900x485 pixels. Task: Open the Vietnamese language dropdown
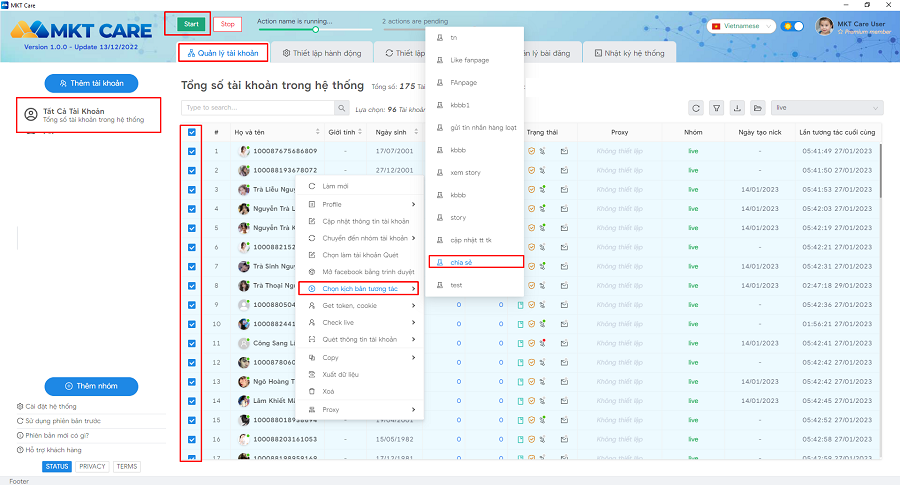coord(741,26)
